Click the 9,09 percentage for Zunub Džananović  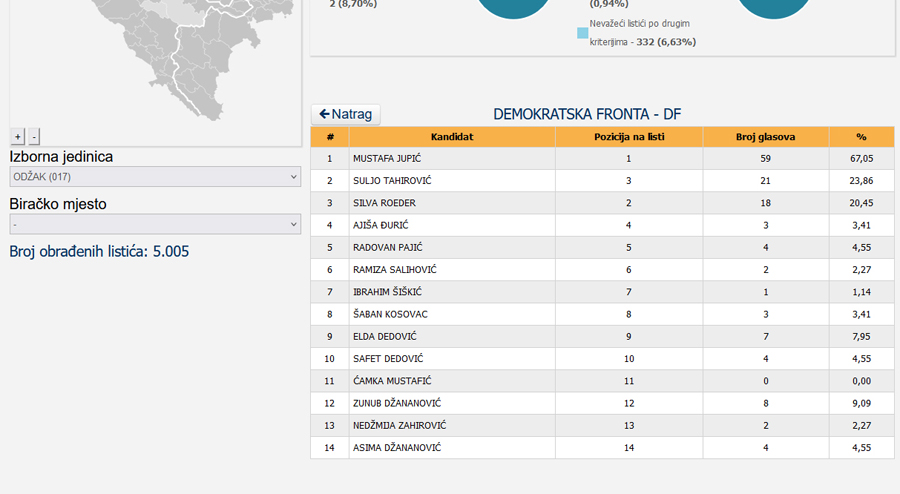(862, 403)
